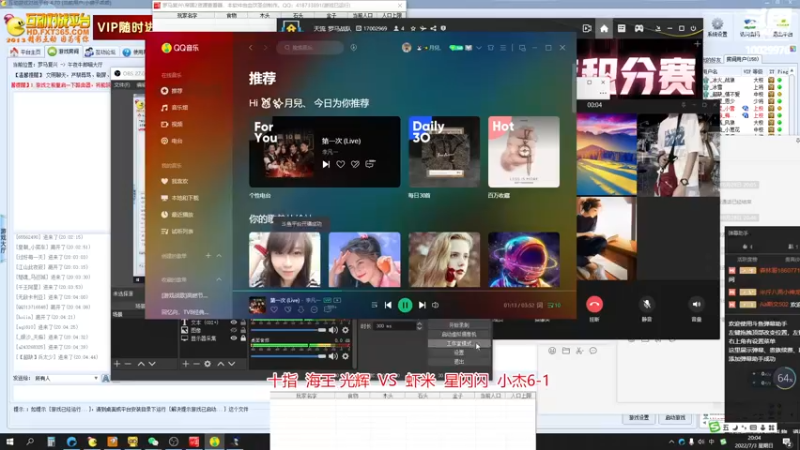Open the skin shirt icon in QQ Music
This screenshot has width=800, height=450.
490,48
